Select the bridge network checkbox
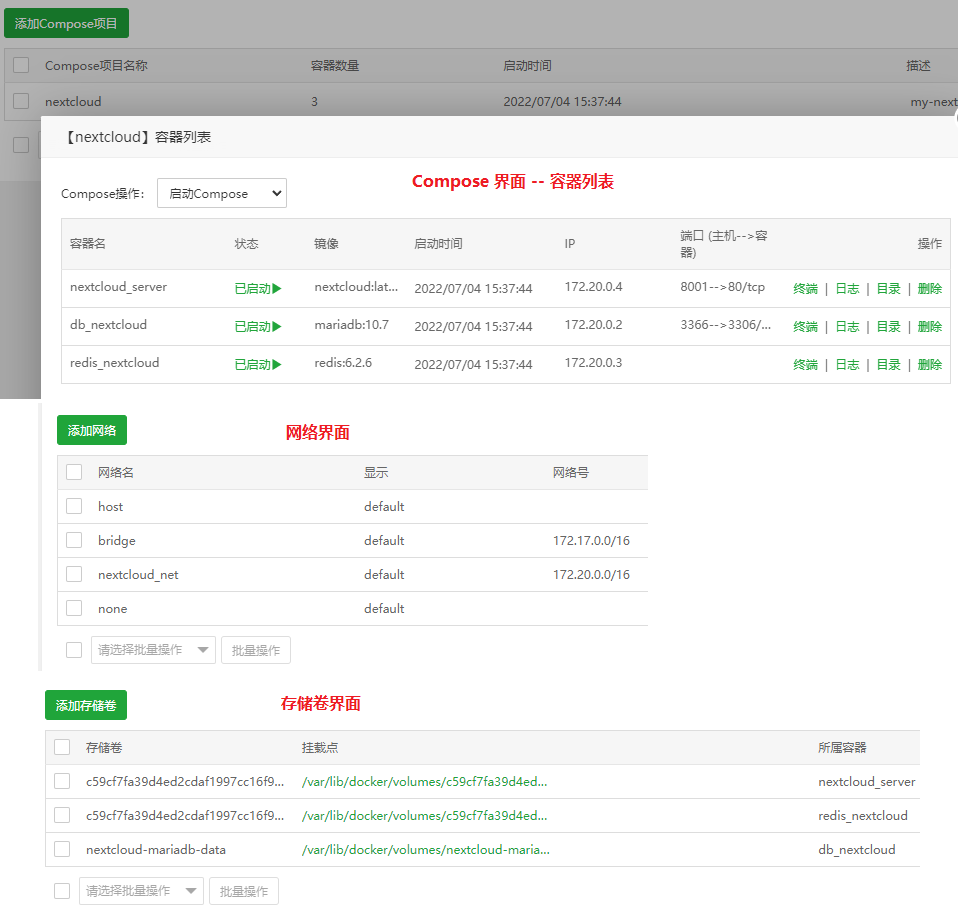Image resolution: width=958 pixels, height=920 pixels. pyautogui.click(x=74, y=540)
